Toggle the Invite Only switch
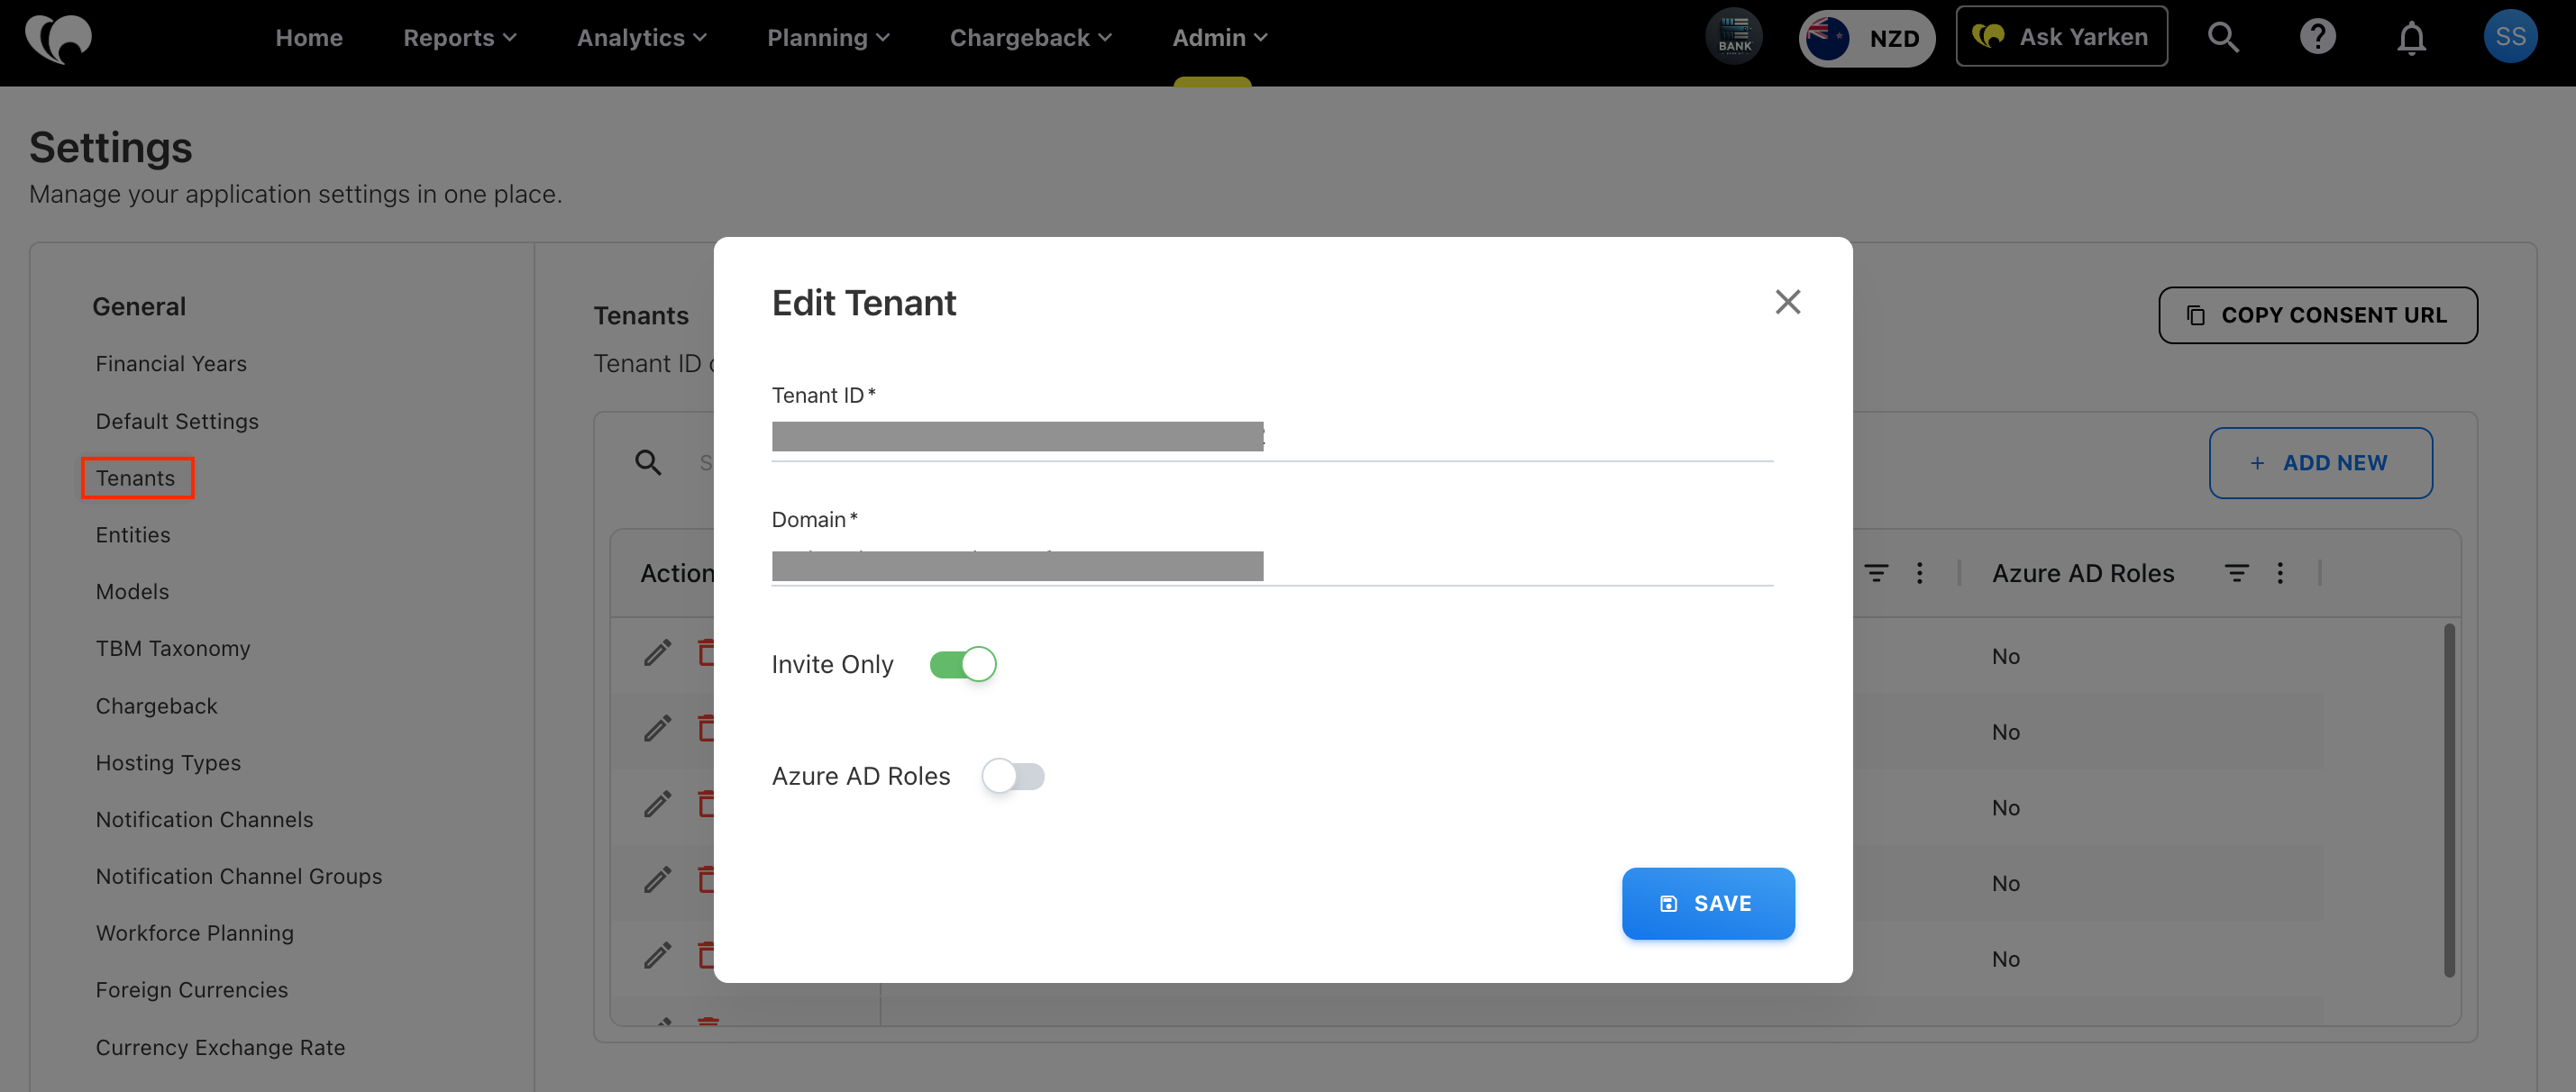2576x1092 pixels. point(962,664)
